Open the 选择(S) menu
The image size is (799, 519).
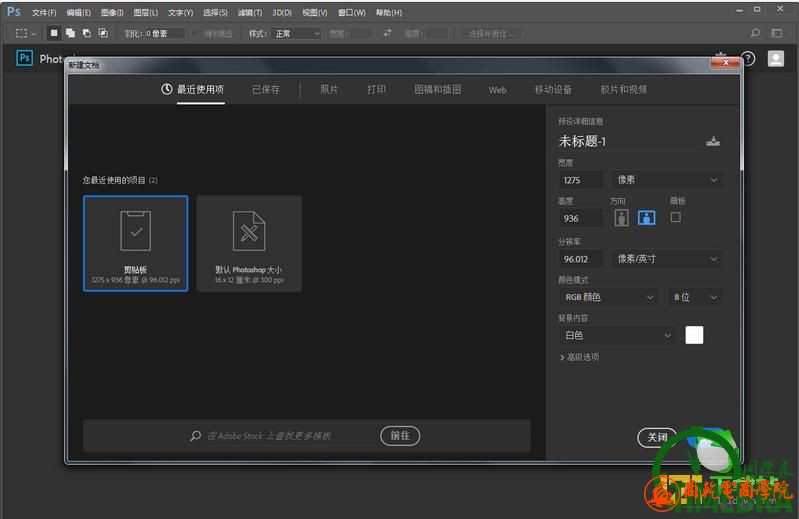coord(215,12)
